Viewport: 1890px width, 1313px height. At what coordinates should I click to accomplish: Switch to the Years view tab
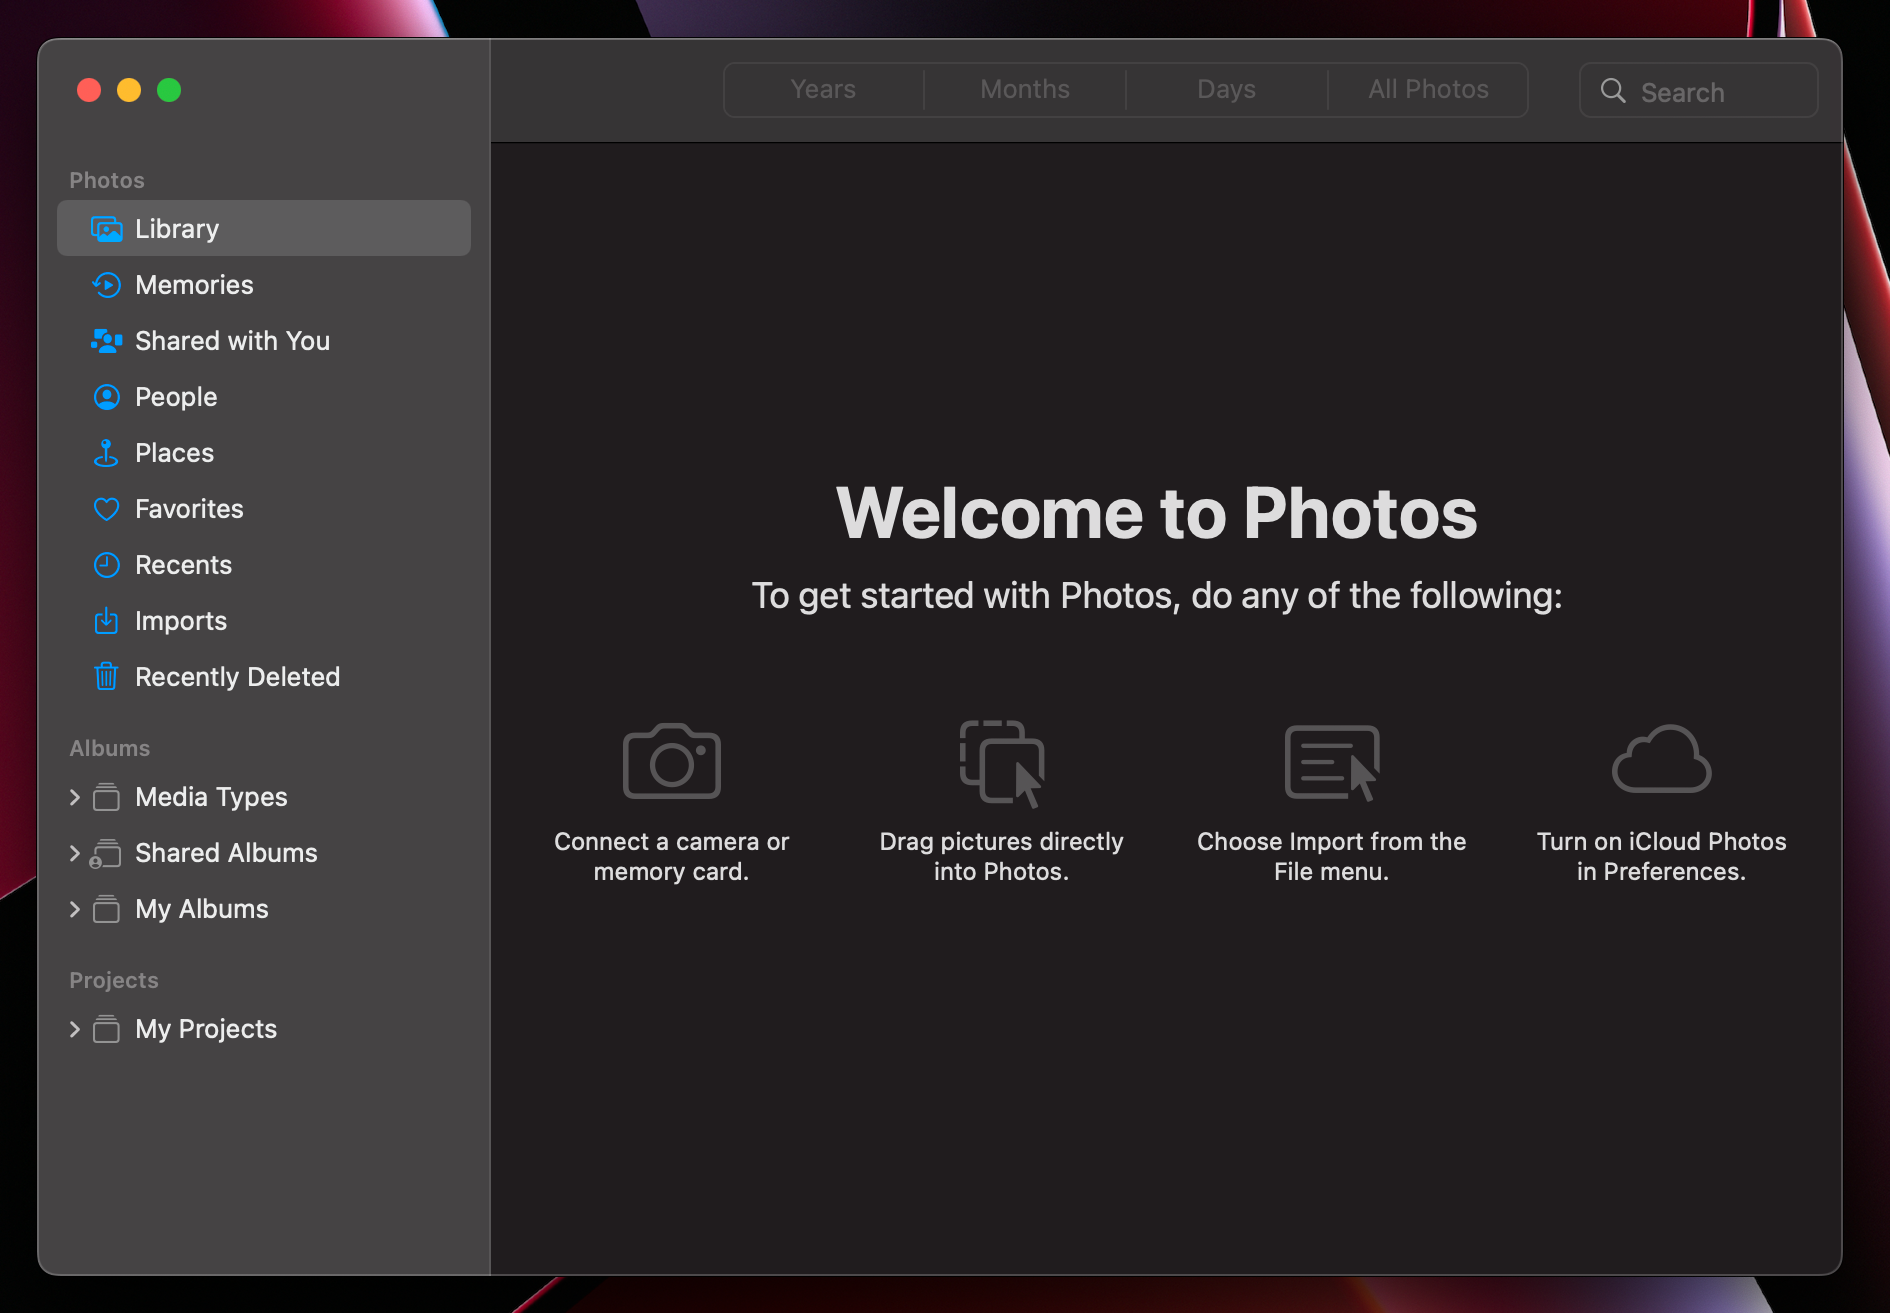tap(824, 90)
